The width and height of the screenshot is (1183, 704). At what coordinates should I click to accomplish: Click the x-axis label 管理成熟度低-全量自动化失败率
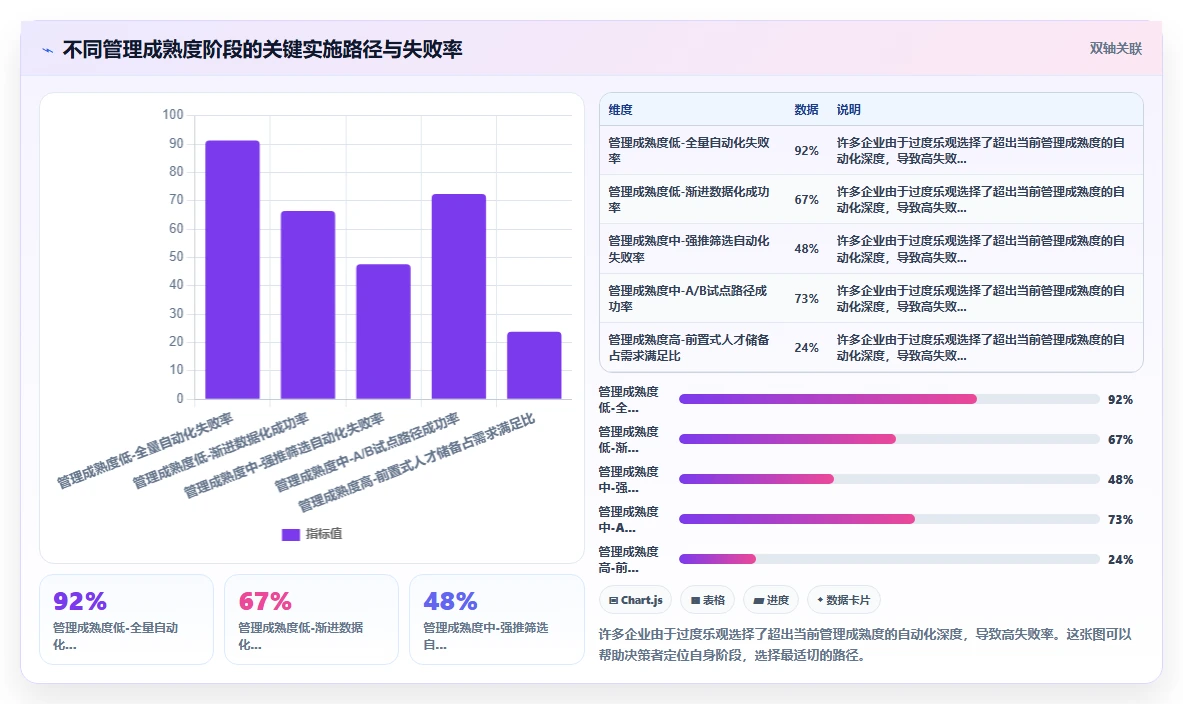pyautogui.click(x=145, y=450)
